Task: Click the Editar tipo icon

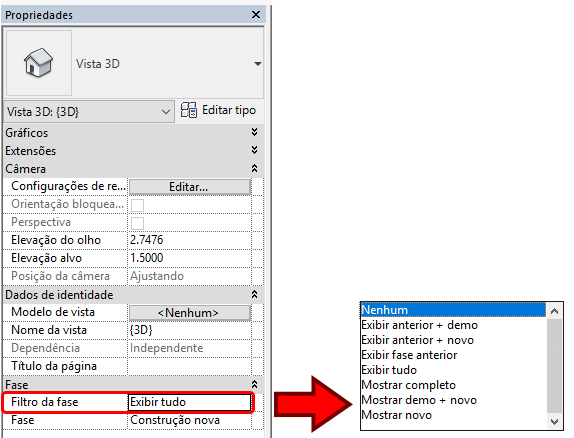Action: pos(189,110)
